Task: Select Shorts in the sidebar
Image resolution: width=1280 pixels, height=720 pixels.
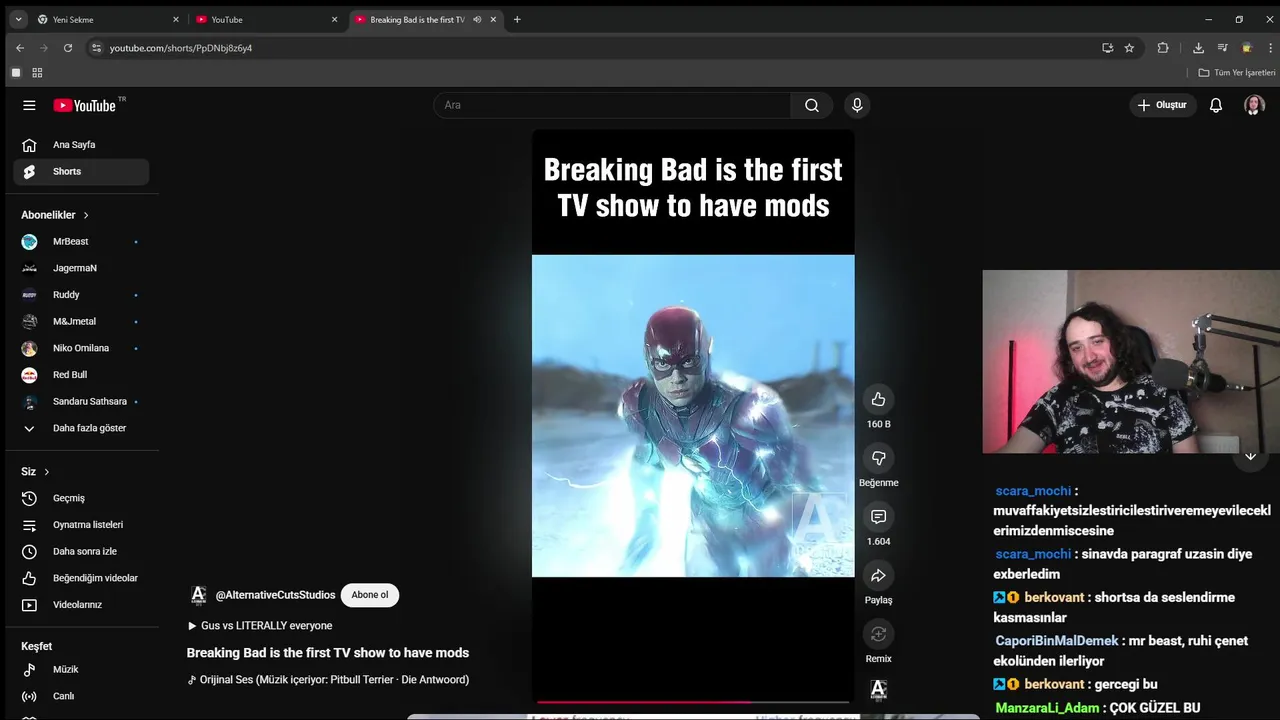Action: coord(81,172)
